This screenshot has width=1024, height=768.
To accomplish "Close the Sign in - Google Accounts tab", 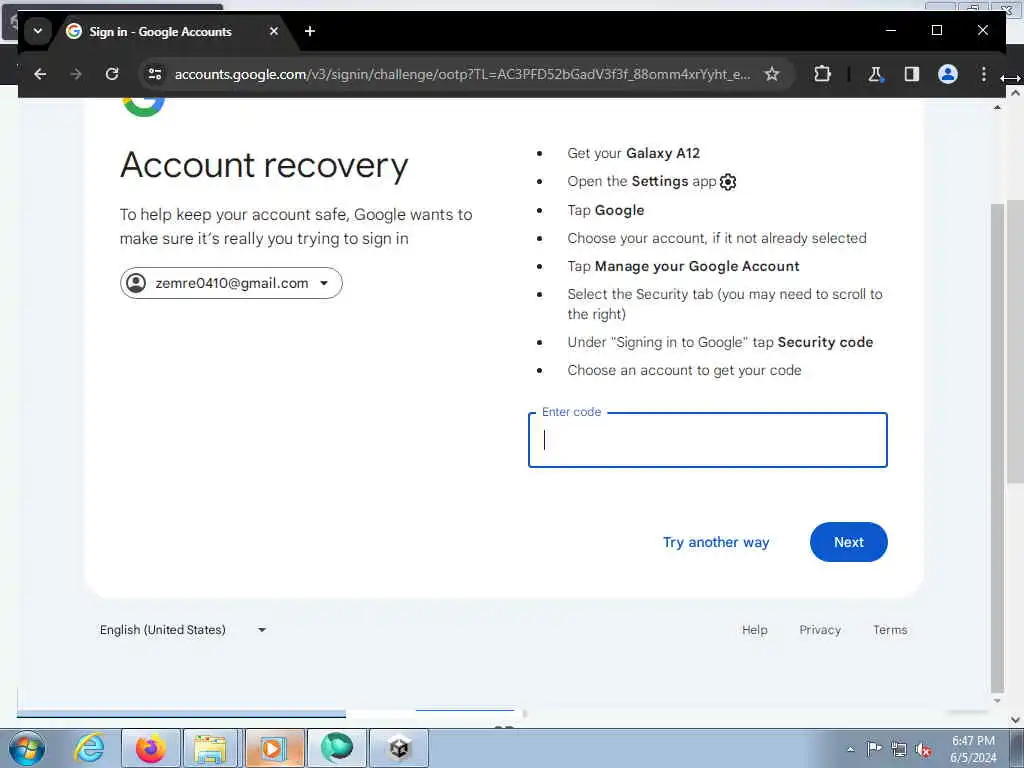I will point(274,31).
